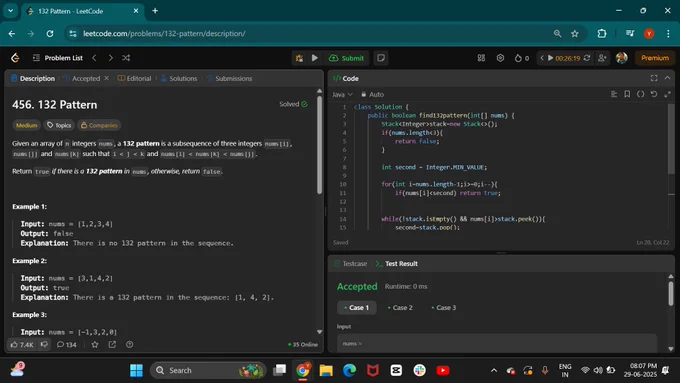
Task: Reset code to default with undo icon
Action: pyautogui.click(x=654, y=94)
